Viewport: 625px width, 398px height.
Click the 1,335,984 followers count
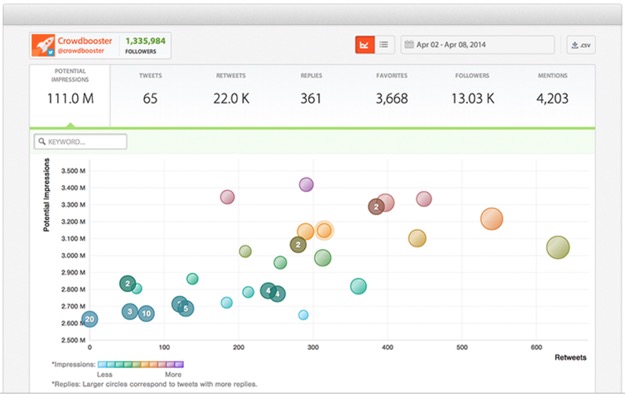click(x=145, y=41)
